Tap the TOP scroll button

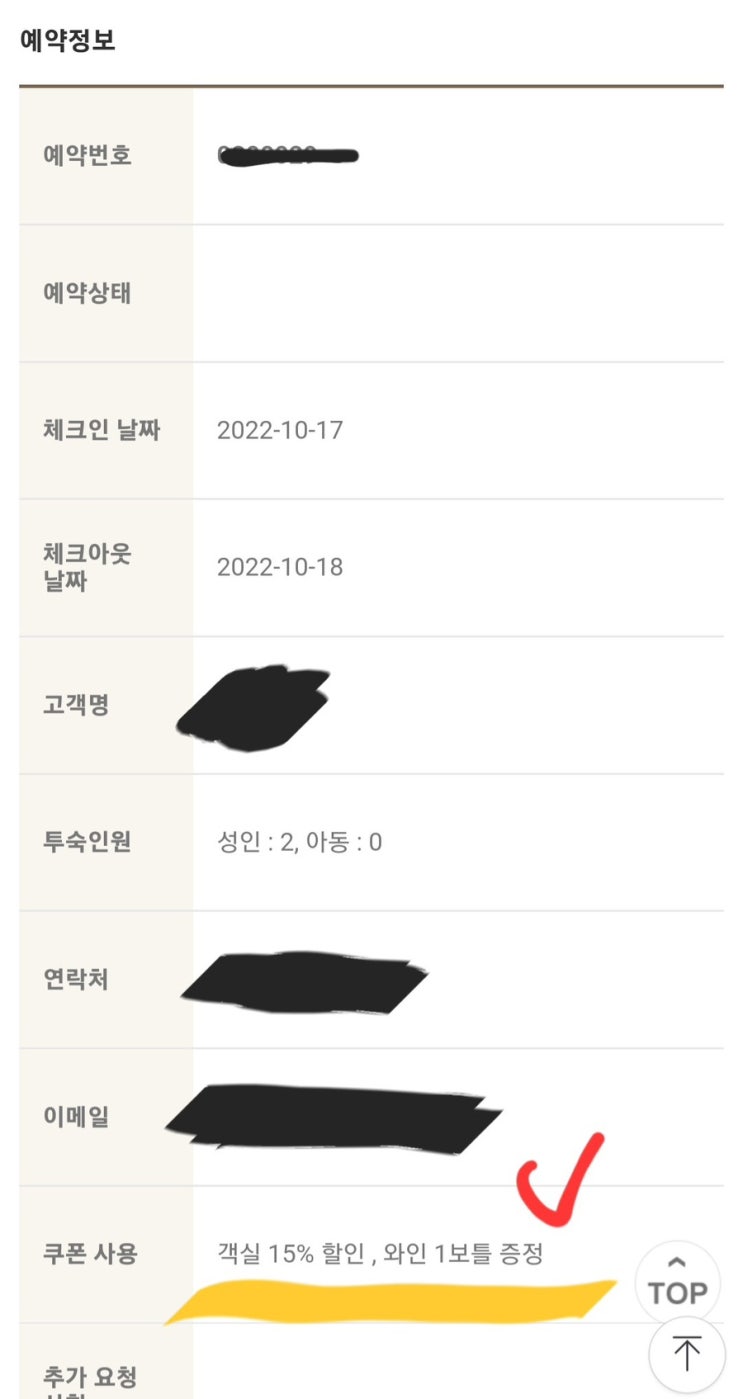pos(678,1281)
